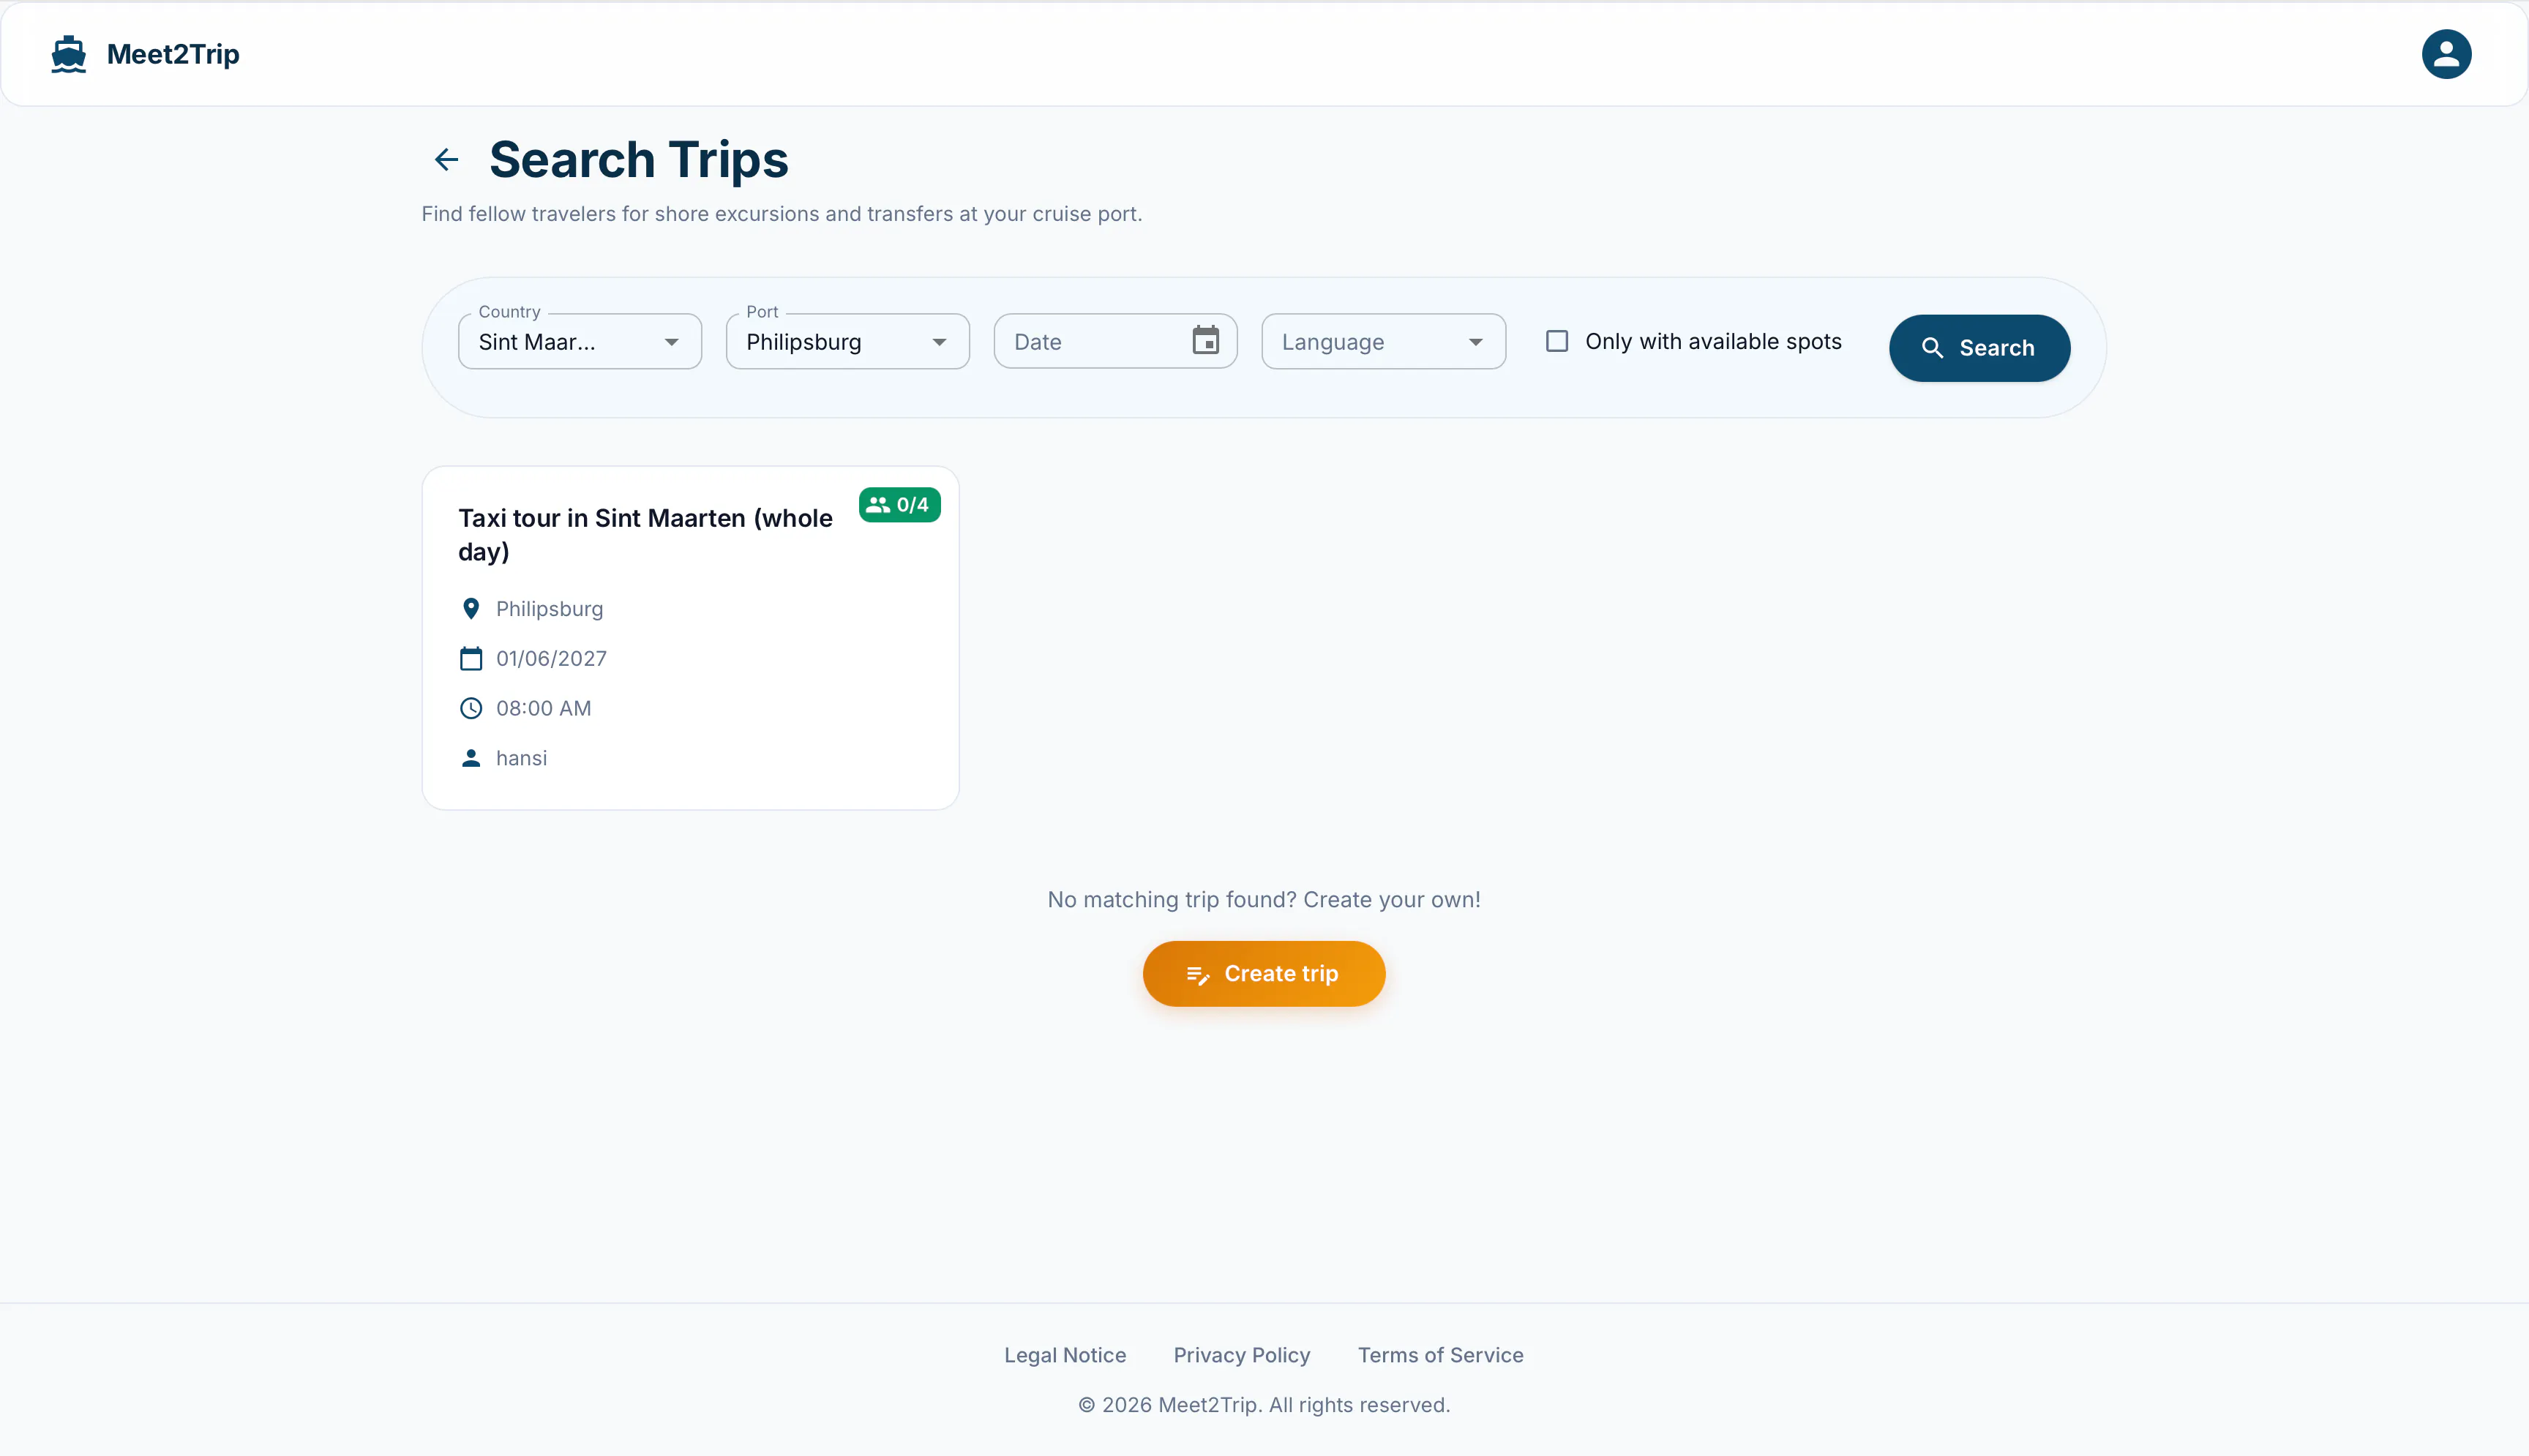Click the Search Trips heading
Screen dimensions: 2529x1456
click(x=638, y=160)
